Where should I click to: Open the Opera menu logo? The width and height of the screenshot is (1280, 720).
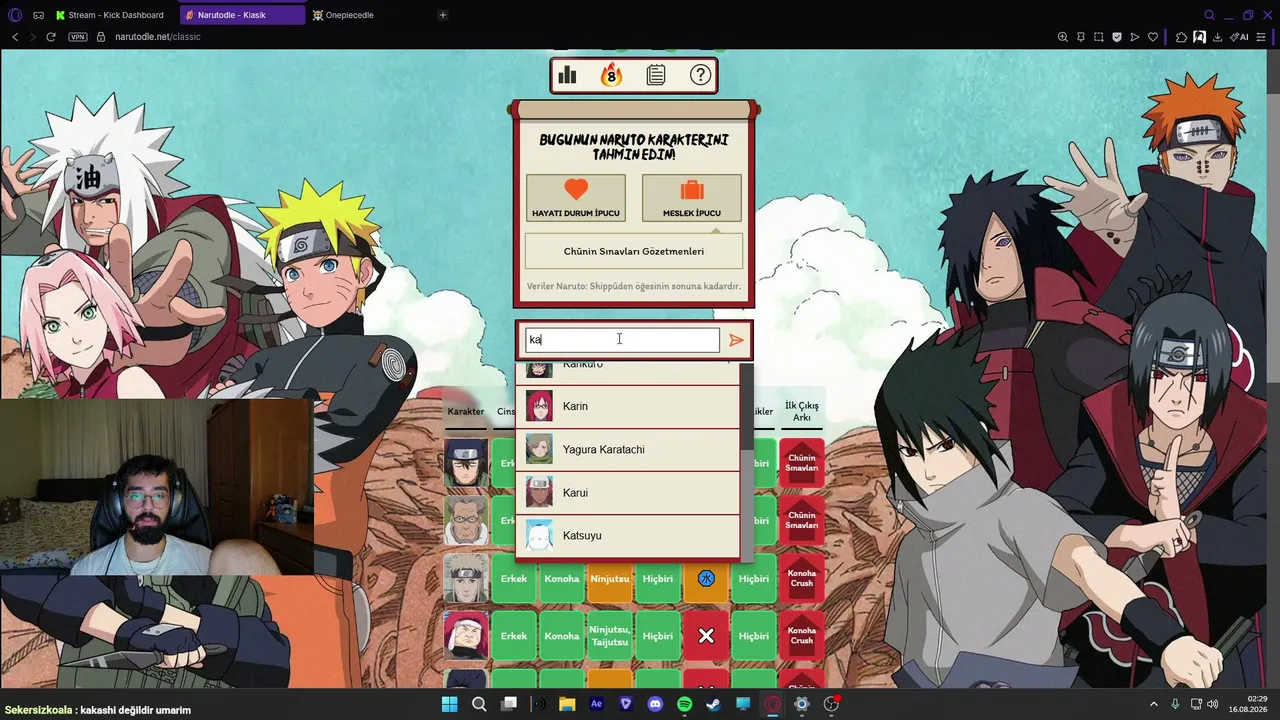click(x=15, y=15)
